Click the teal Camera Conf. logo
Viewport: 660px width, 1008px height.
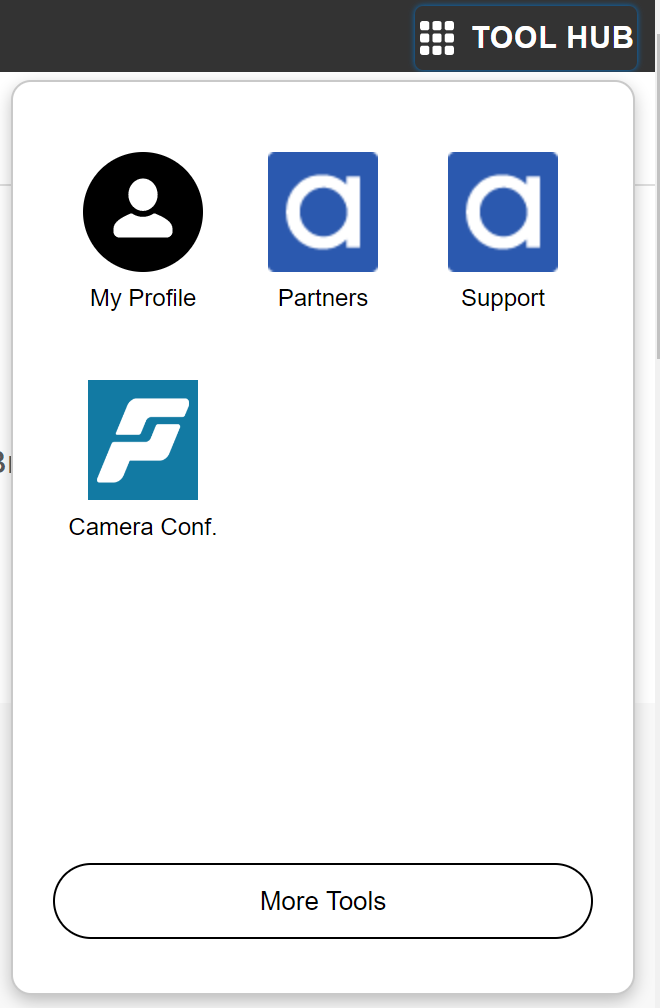[142, 440]
